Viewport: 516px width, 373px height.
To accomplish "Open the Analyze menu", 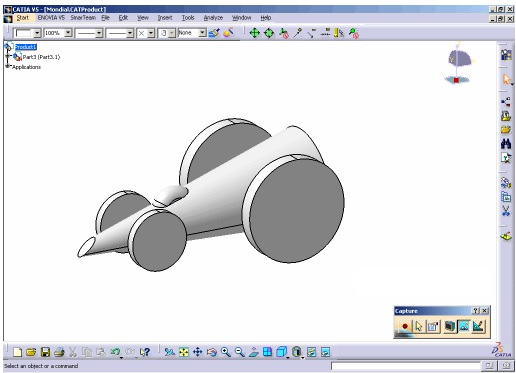I will coord(213,18).
